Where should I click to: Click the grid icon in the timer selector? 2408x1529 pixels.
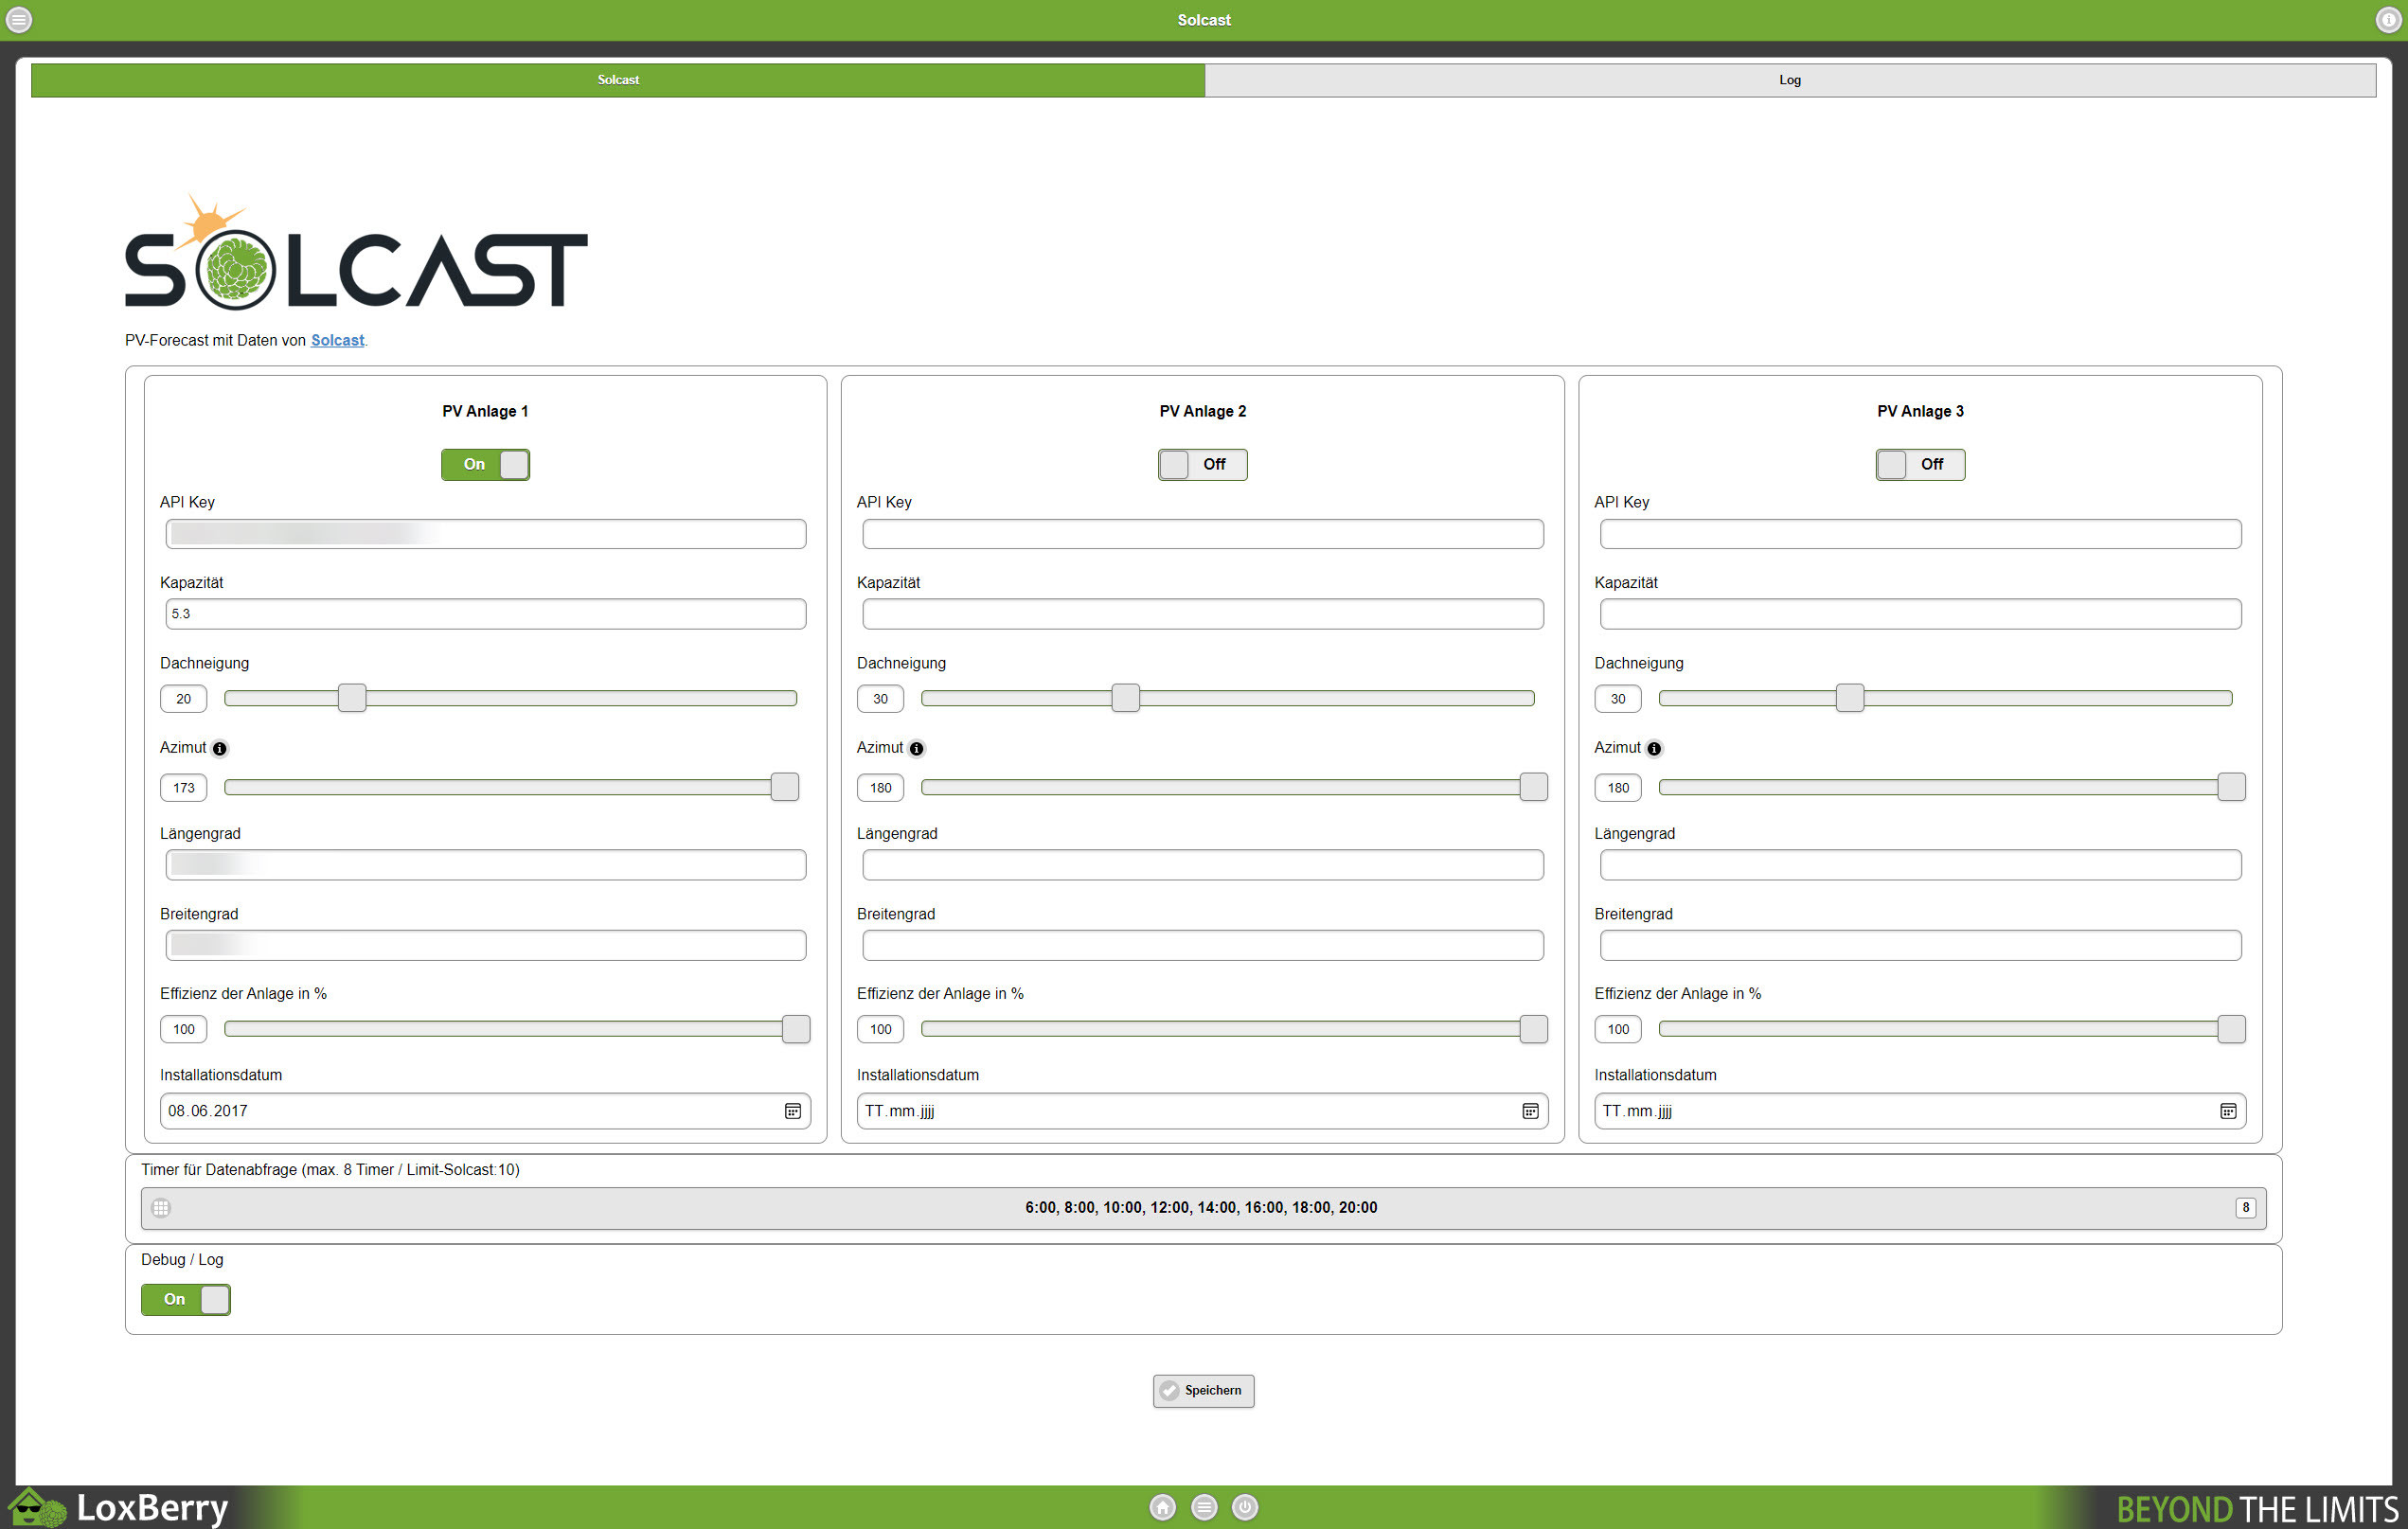[x=161, y=1208]
